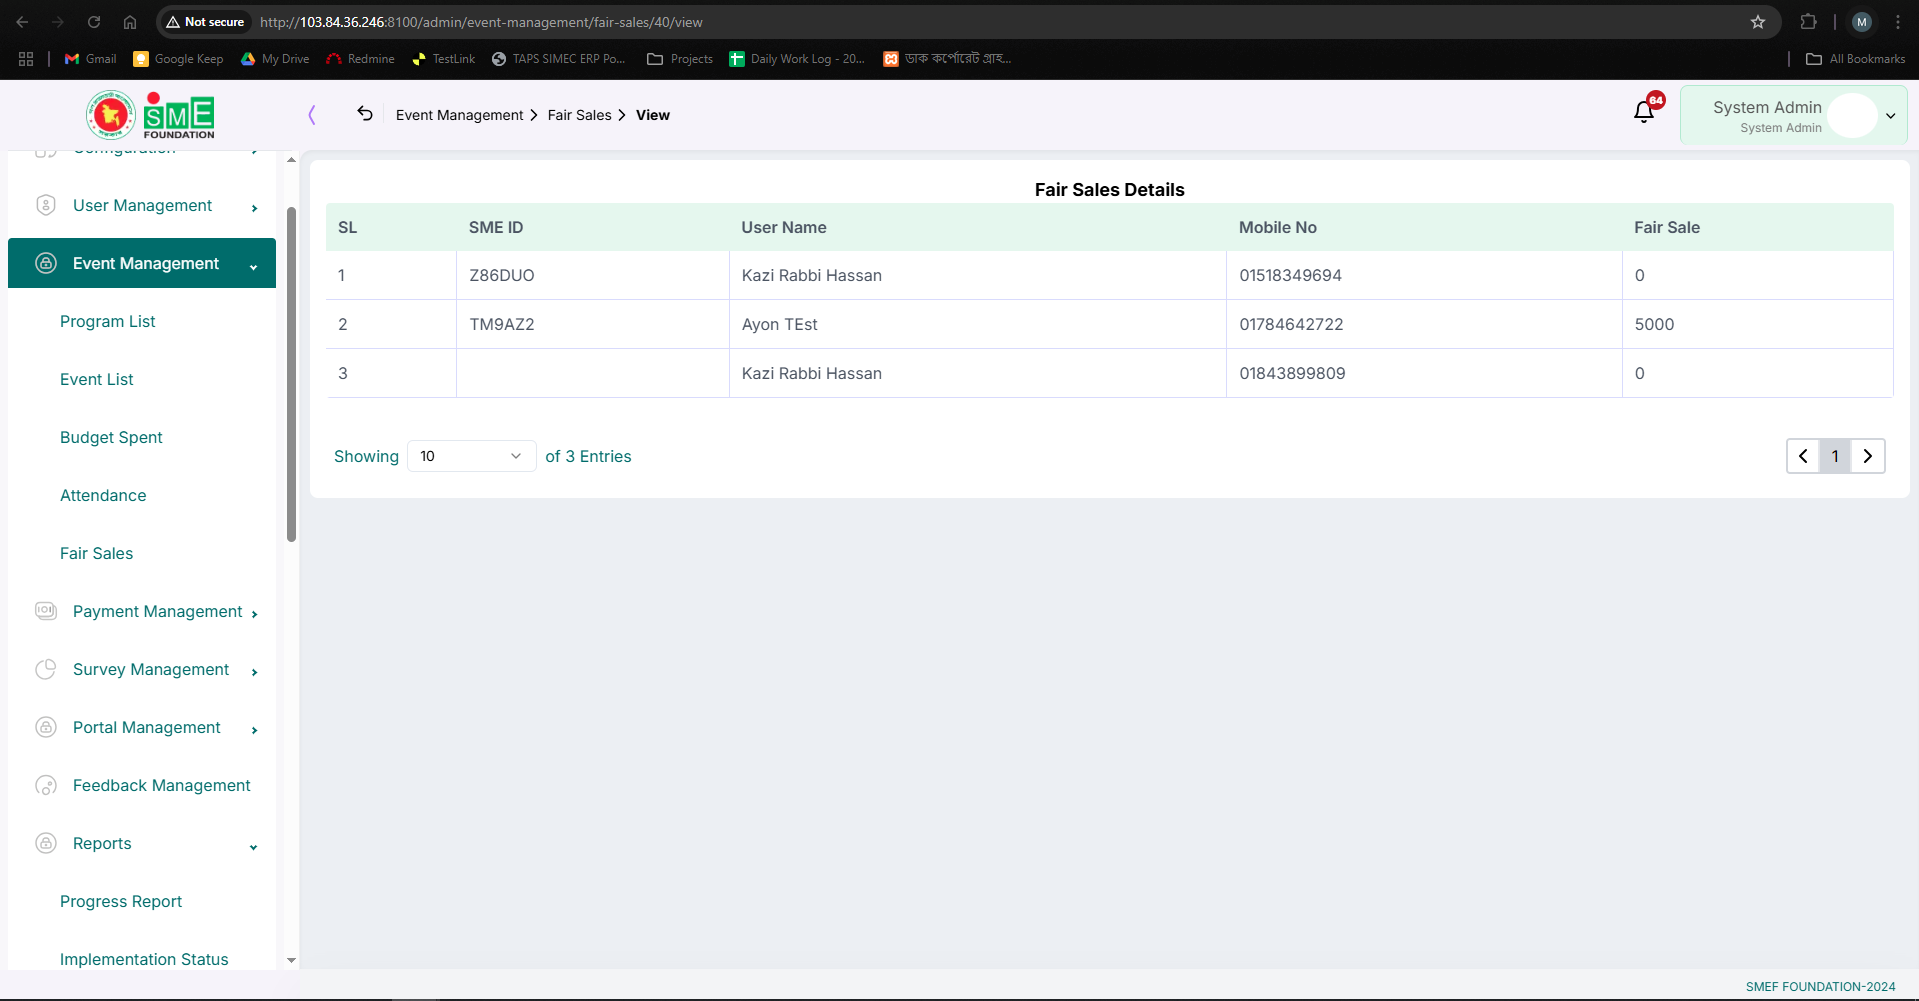Open the System Admin profile dropdown
Screen dimensions: 1919x1001
(x=1794, y=115)
